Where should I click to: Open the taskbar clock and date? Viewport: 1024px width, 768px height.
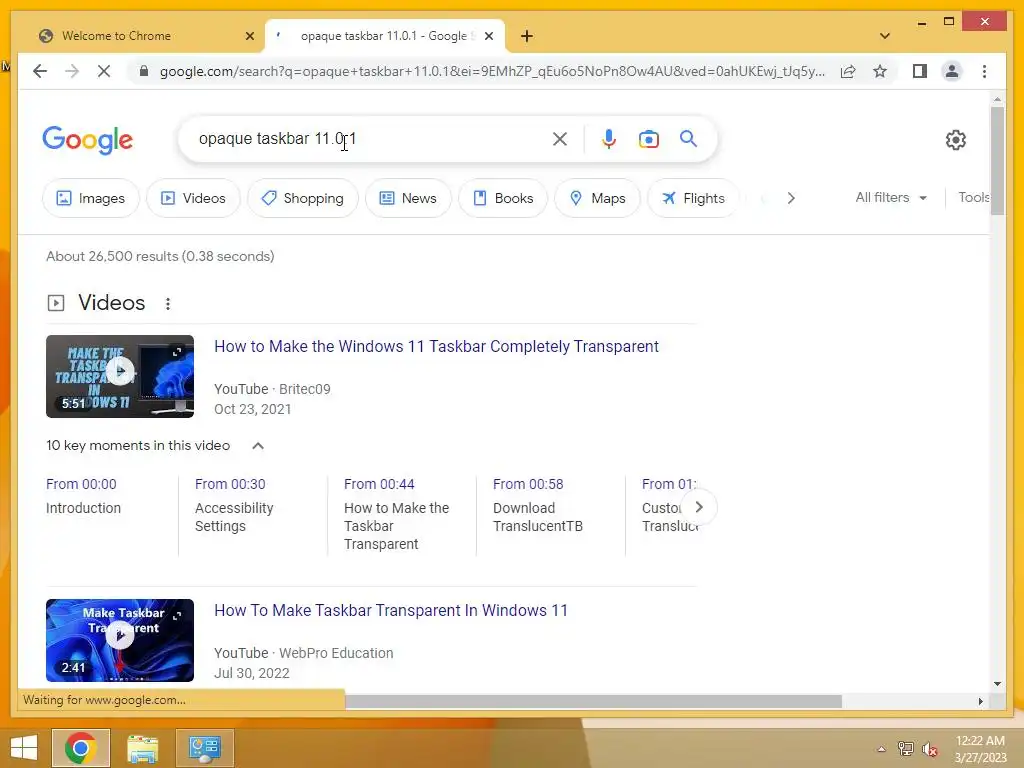(980, 749)
